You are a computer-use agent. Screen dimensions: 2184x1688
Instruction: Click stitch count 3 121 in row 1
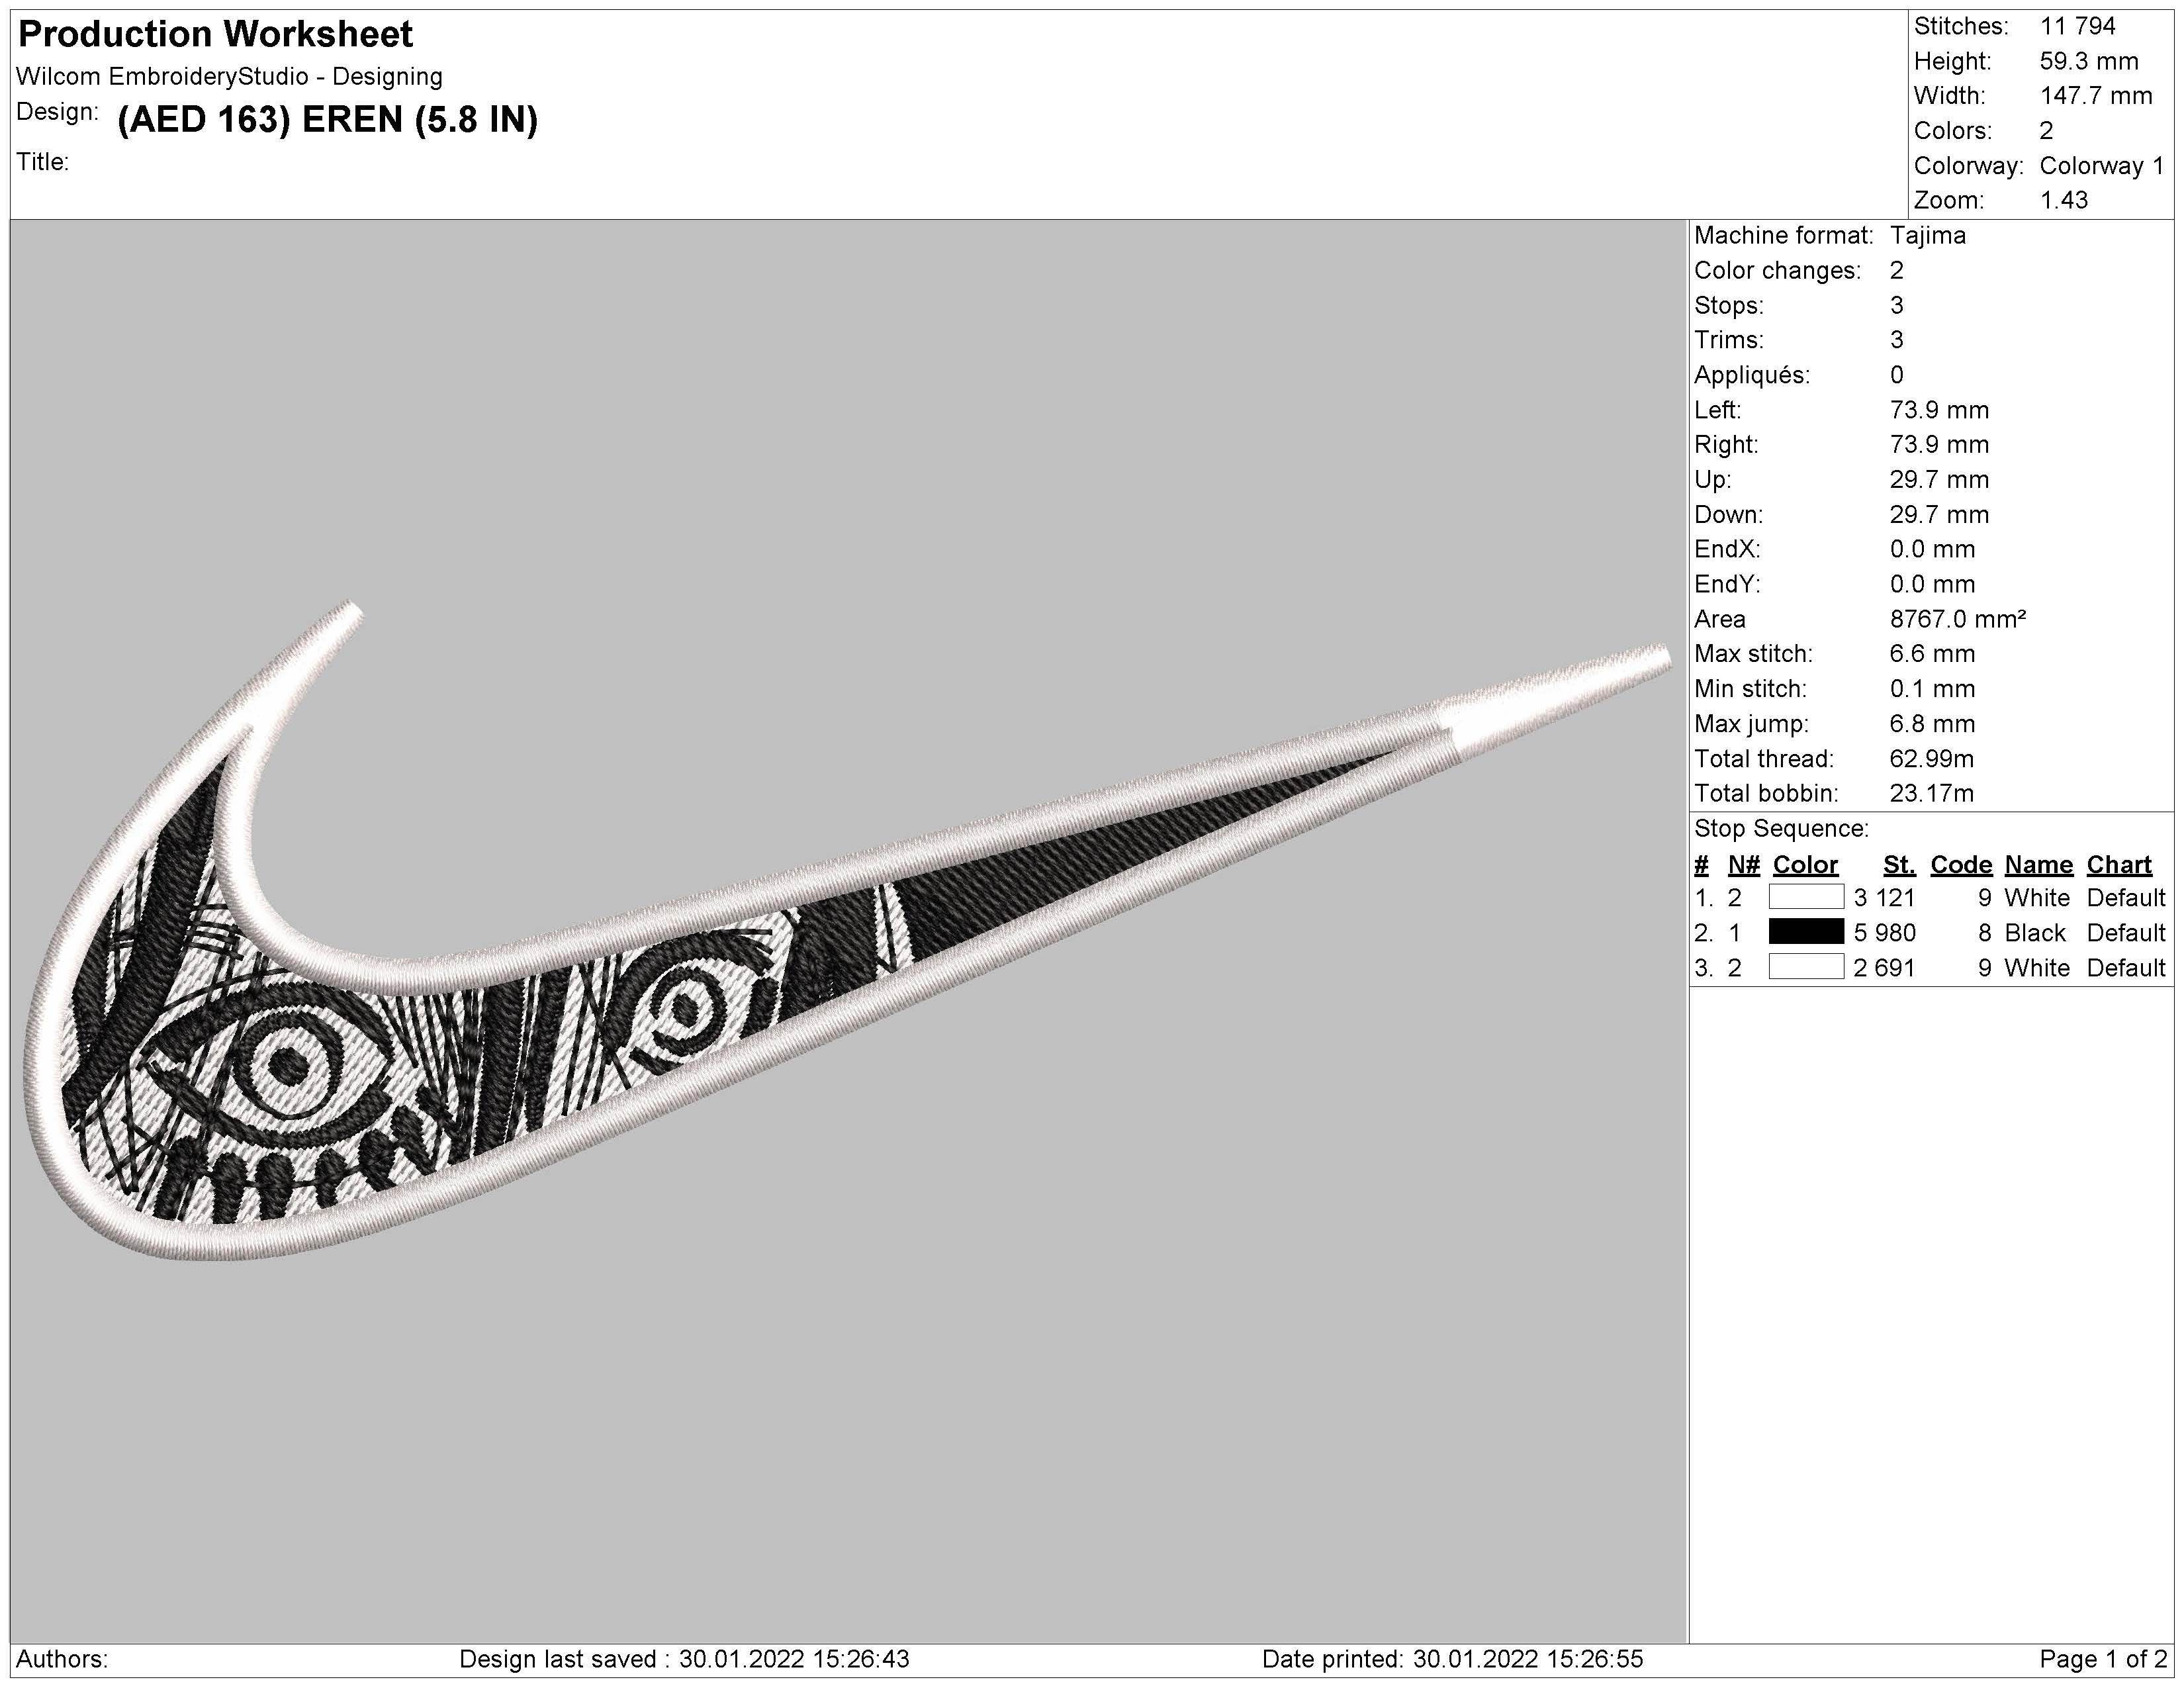(x=1884, y=898)
